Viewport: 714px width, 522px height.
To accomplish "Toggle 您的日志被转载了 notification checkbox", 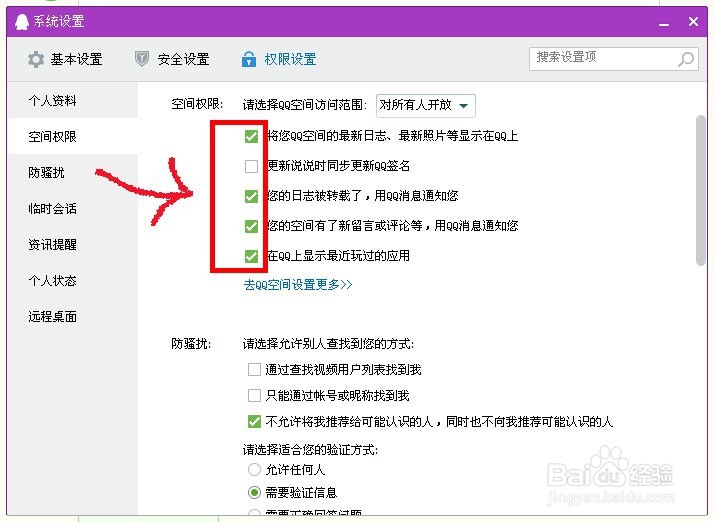I will [x=251, y=196].
